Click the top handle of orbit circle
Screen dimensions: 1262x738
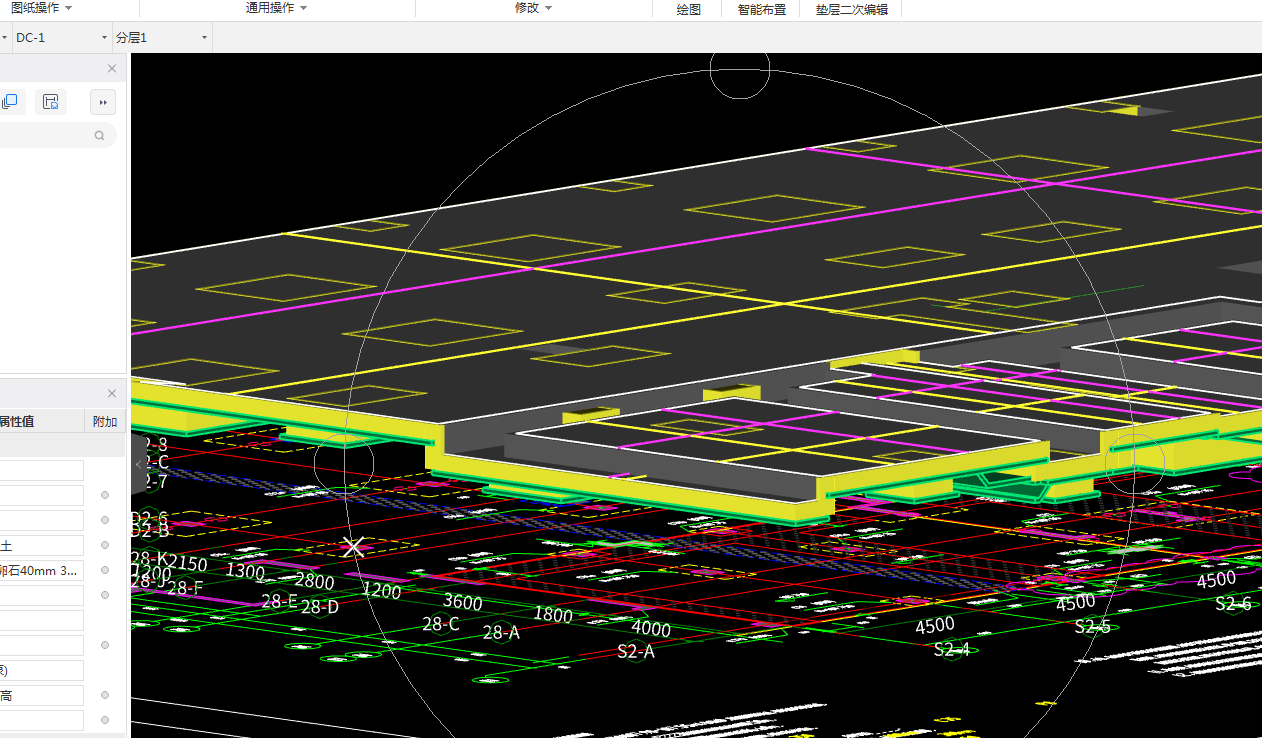740,69
